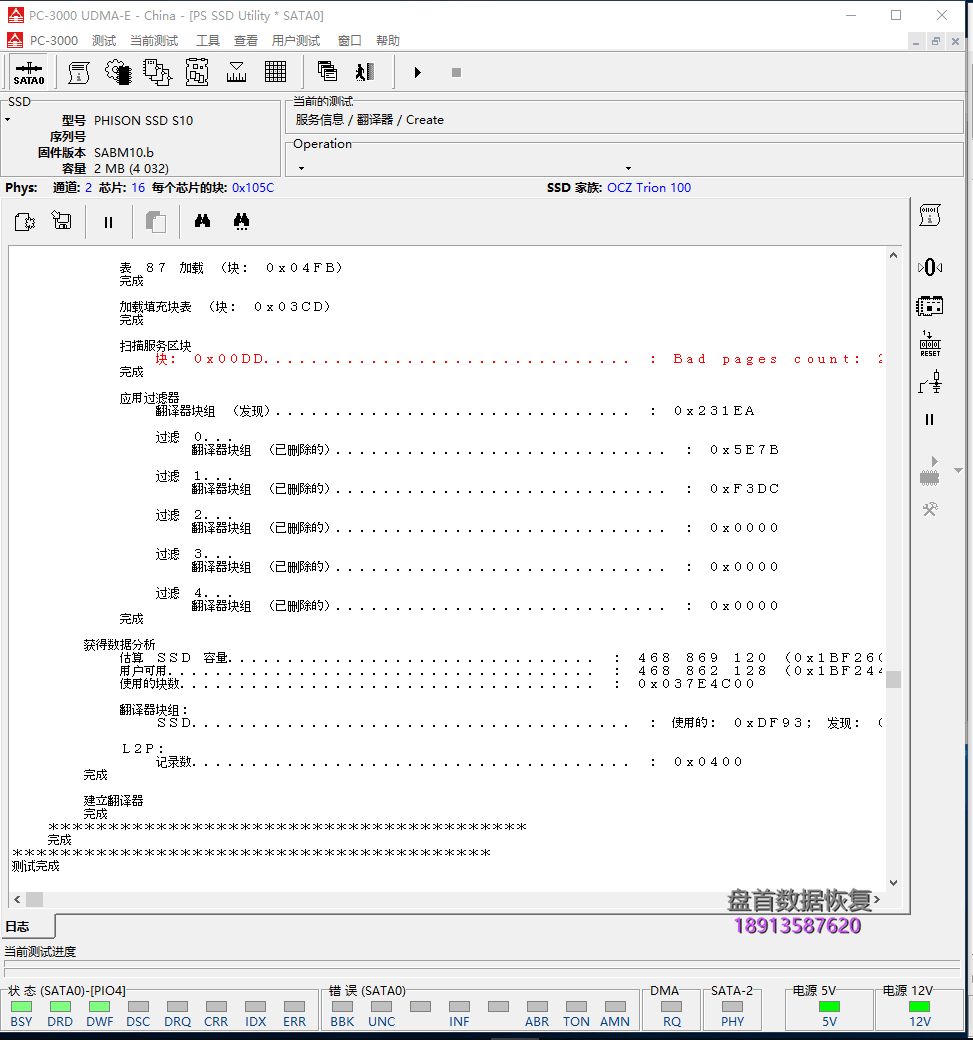Click the RESET counter icon
The height and width of the screenshot is (1040, 973).
(x=930, y=344)
